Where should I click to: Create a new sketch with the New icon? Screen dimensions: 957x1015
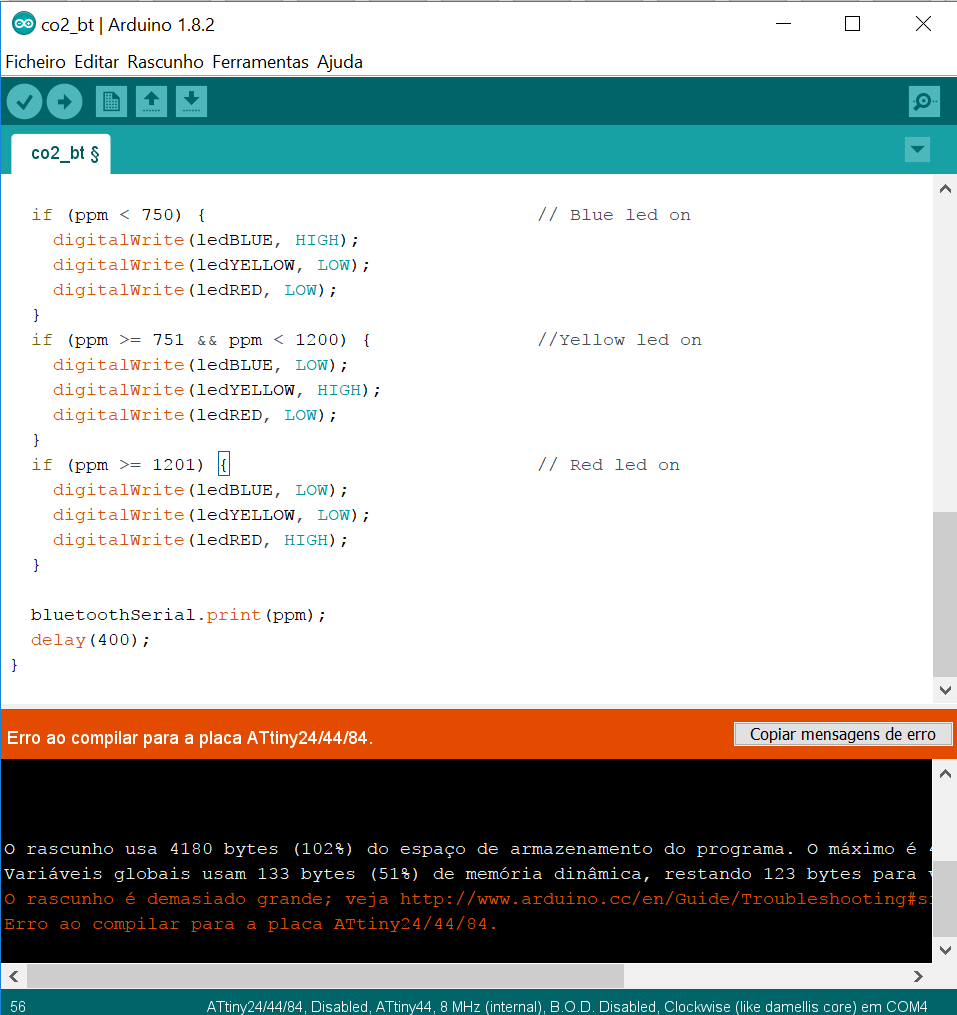coord(111,102)
